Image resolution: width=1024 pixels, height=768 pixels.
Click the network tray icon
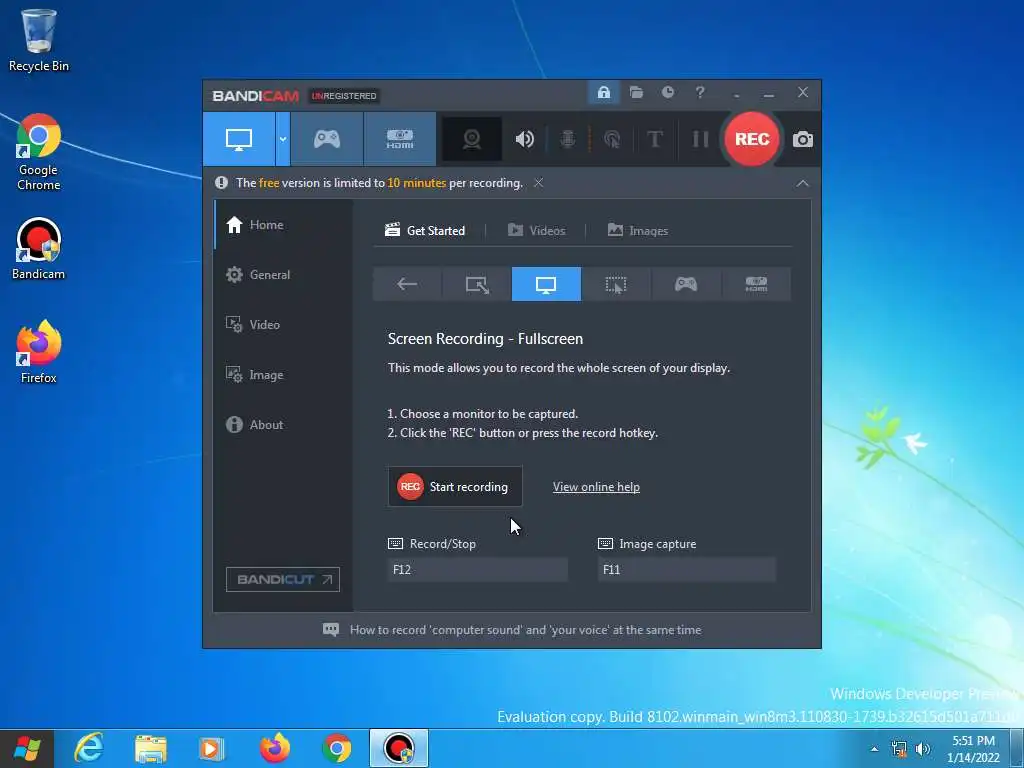click(899, 749)
